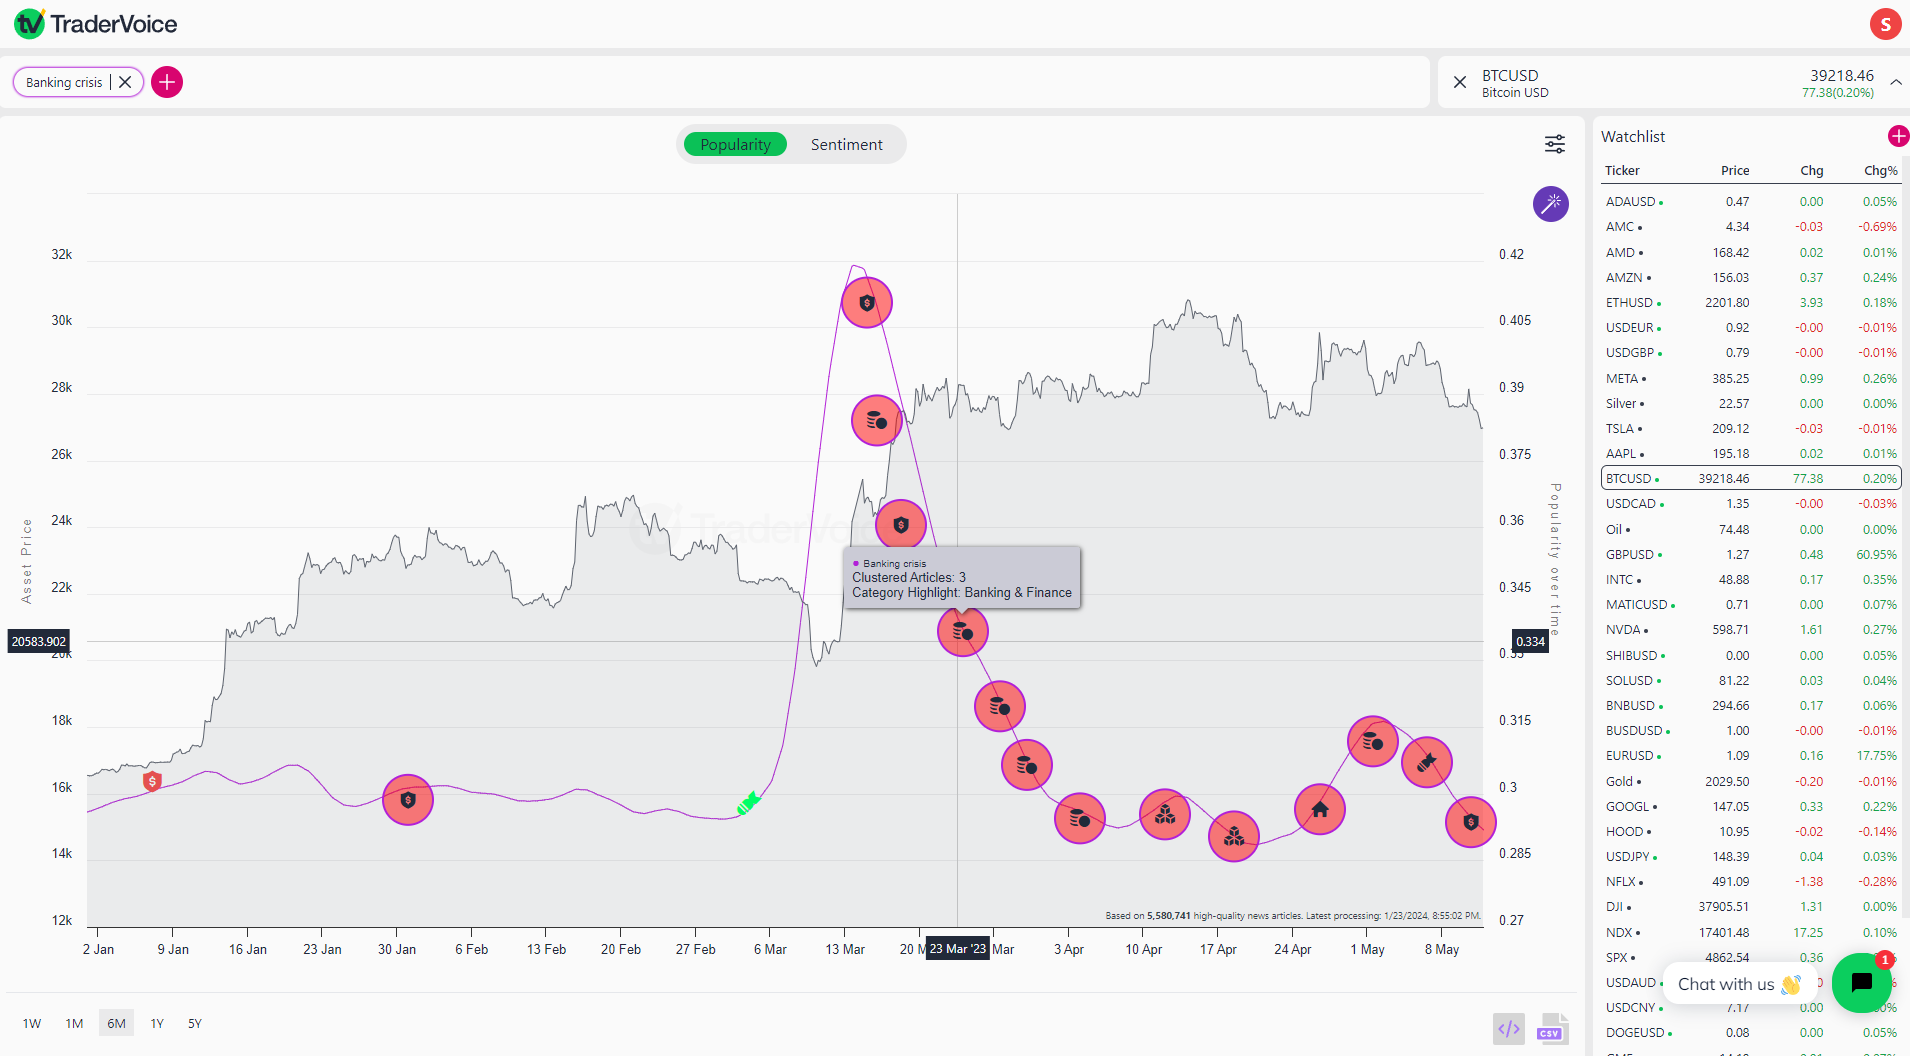
Task: Select DOGEUSD in the watchlist
Action: tap(1751, 1032)
